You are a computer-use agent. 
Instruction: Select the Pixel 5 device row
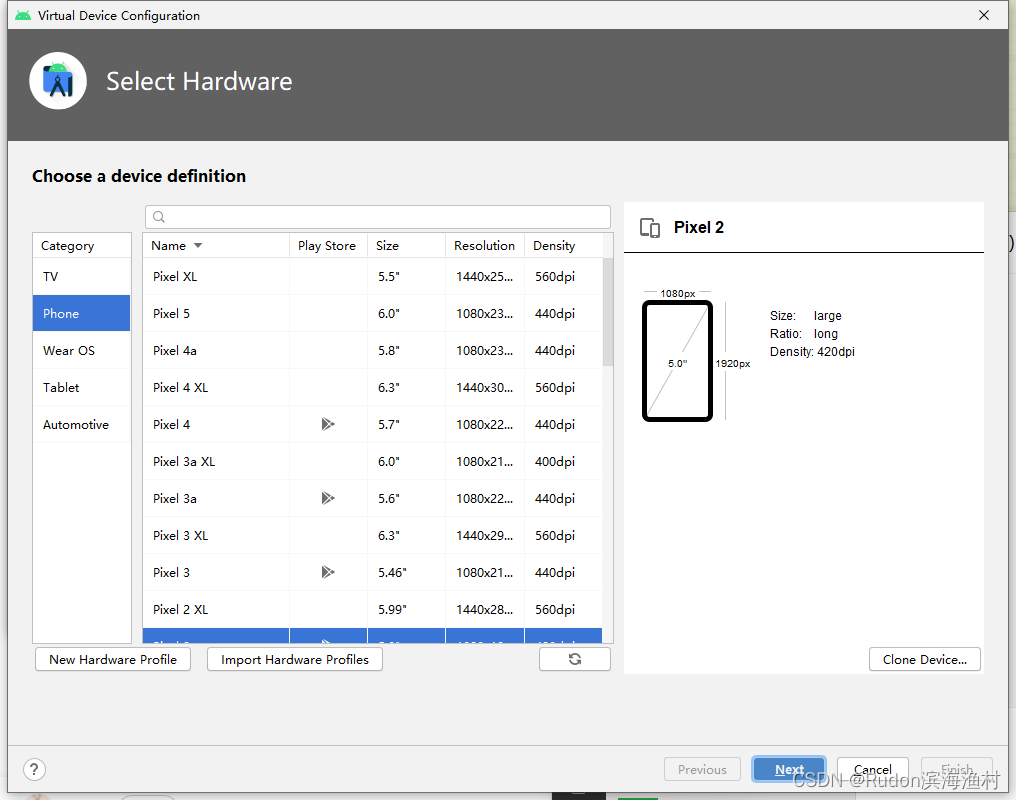(x=373, y=314)
